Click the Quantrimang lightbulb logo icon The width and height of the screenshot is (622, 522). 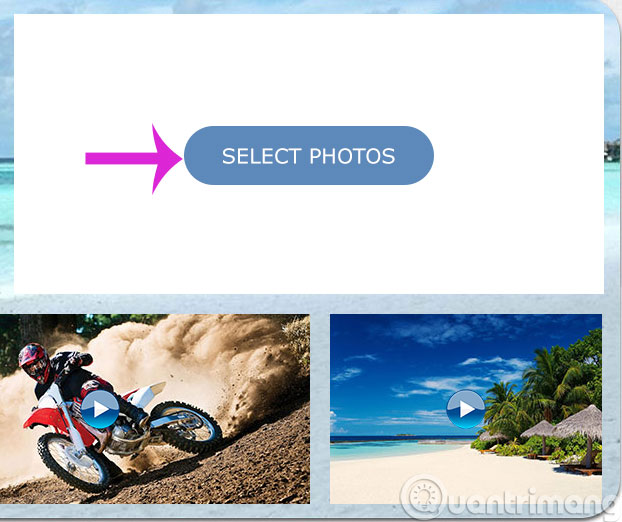[422, 496]
